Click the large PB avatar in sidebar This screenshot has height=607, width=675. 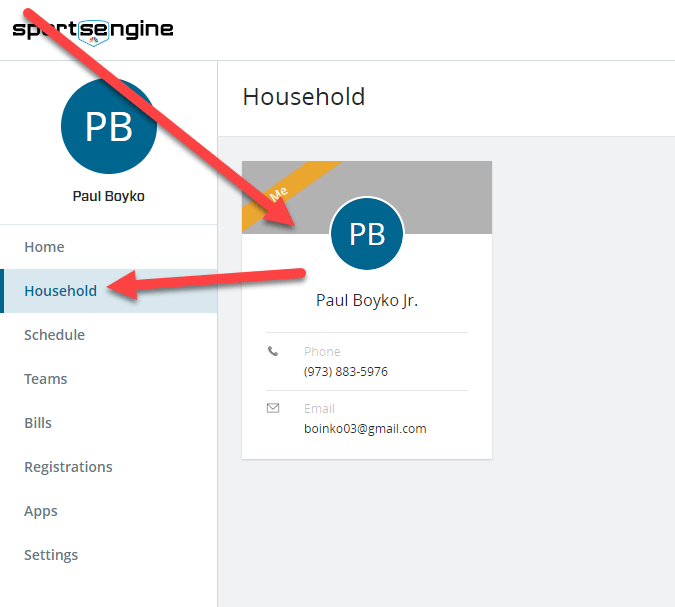pyautogui.click(x=109, y=126)
